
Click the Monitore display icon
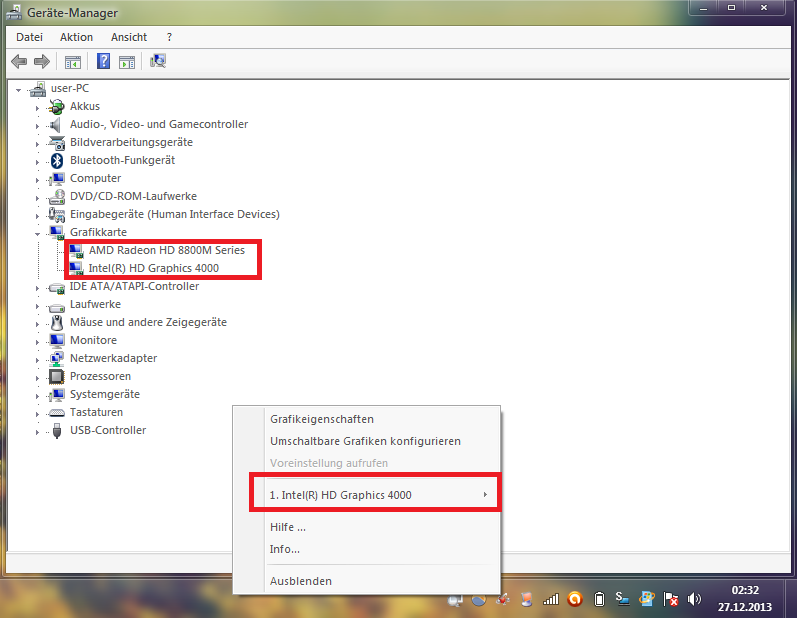coord(57,340)
